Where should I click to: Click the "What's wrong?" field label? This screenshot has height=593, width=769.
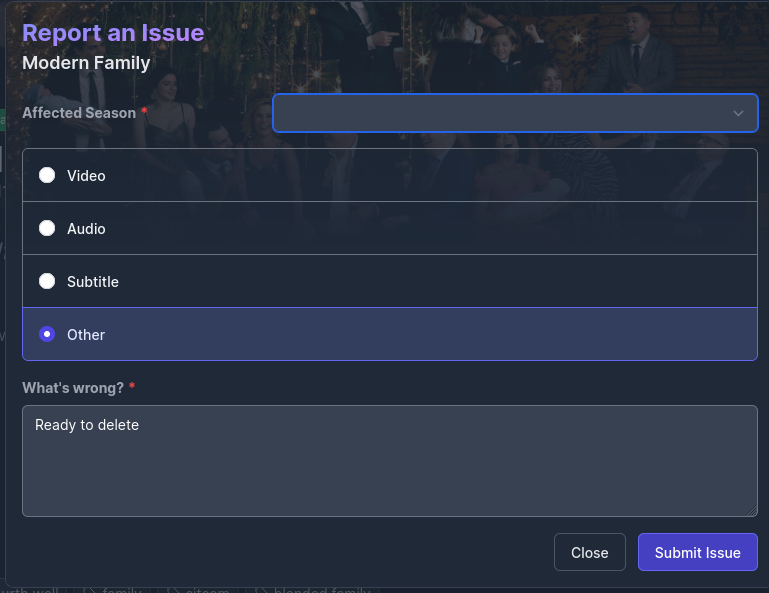click(x=73, y=387)
